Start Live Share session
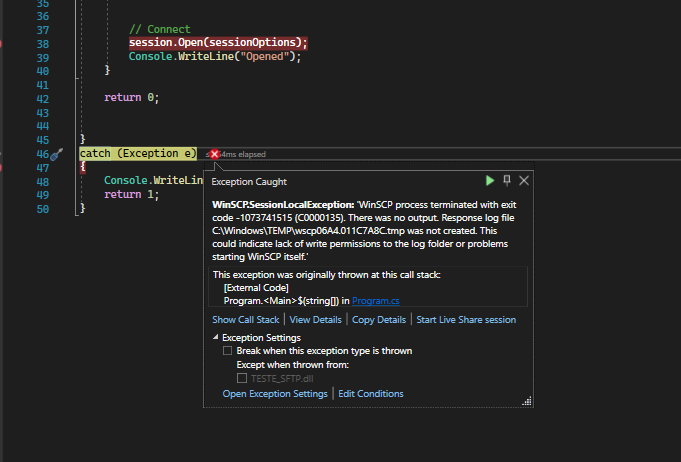 click(466, 320)
